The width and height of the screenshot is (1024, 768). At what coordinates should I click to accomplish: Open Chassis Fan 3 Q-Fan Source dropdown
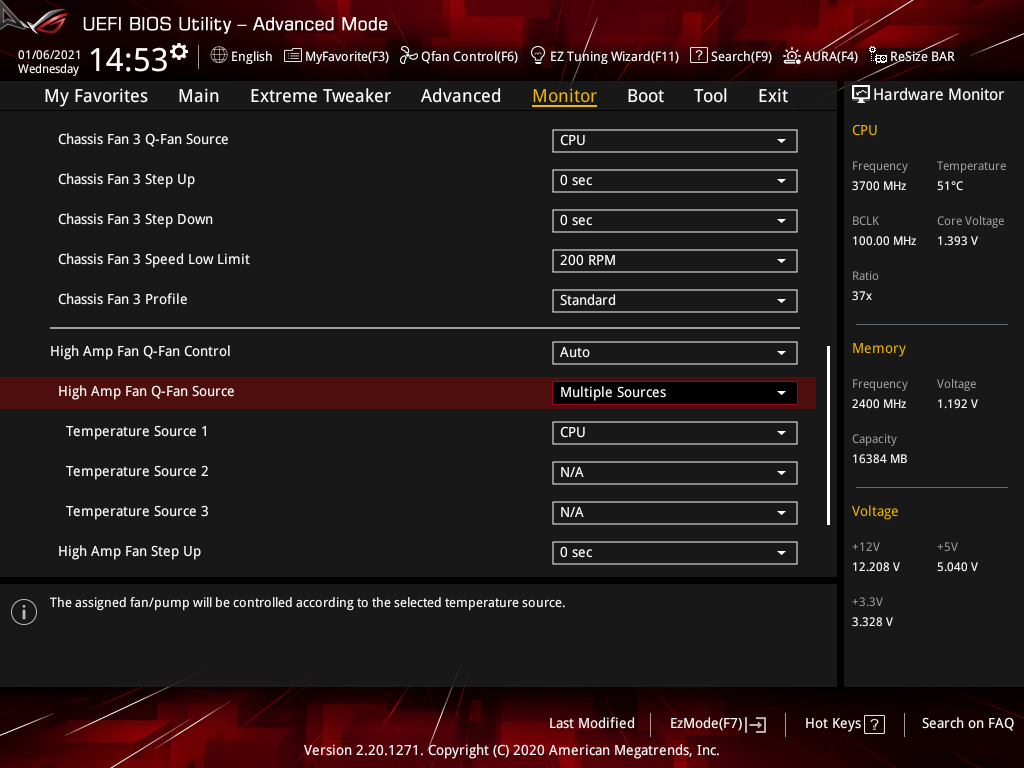click(674, 140)
